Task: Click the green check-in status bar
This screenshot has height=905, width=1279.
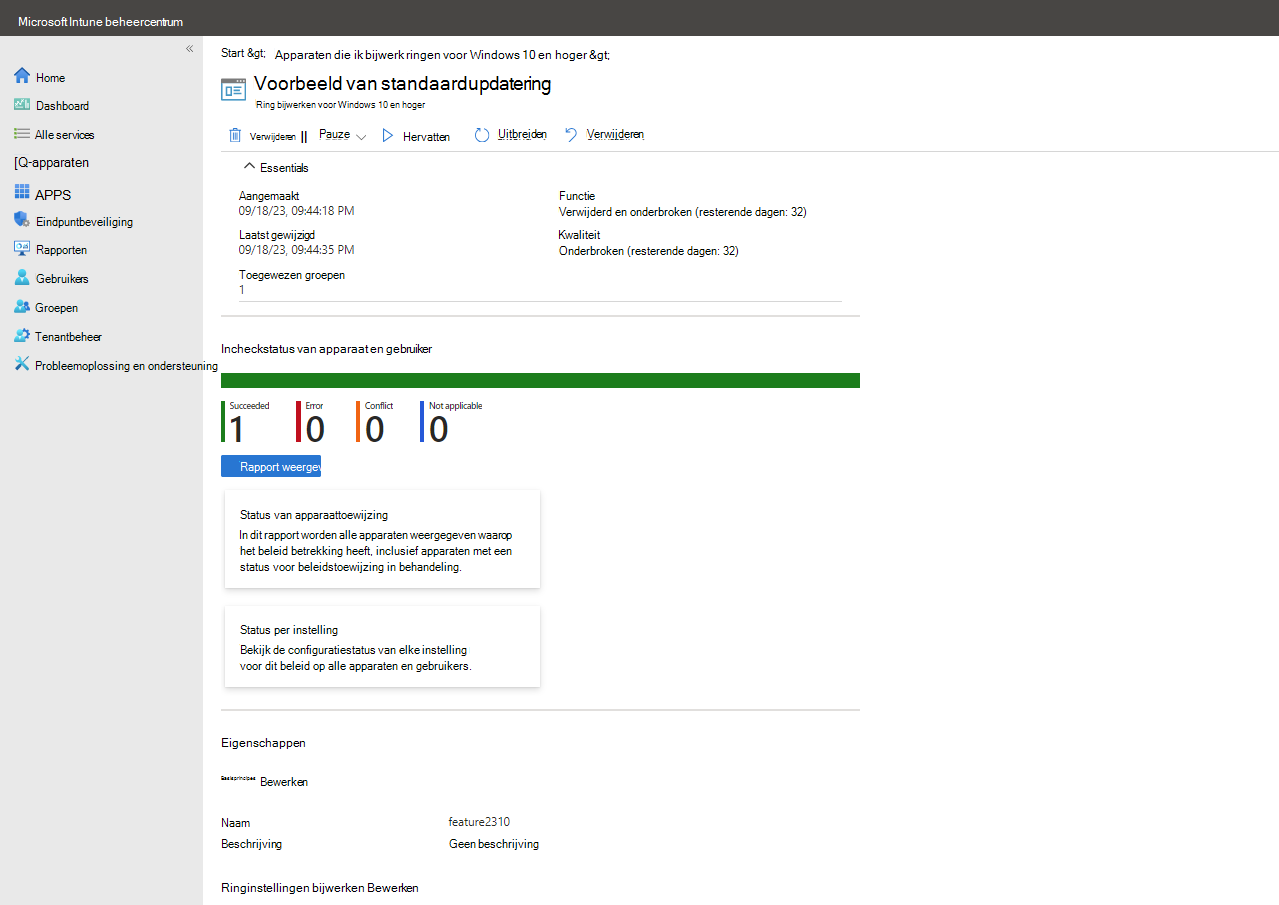Action: tap(540, 380)
